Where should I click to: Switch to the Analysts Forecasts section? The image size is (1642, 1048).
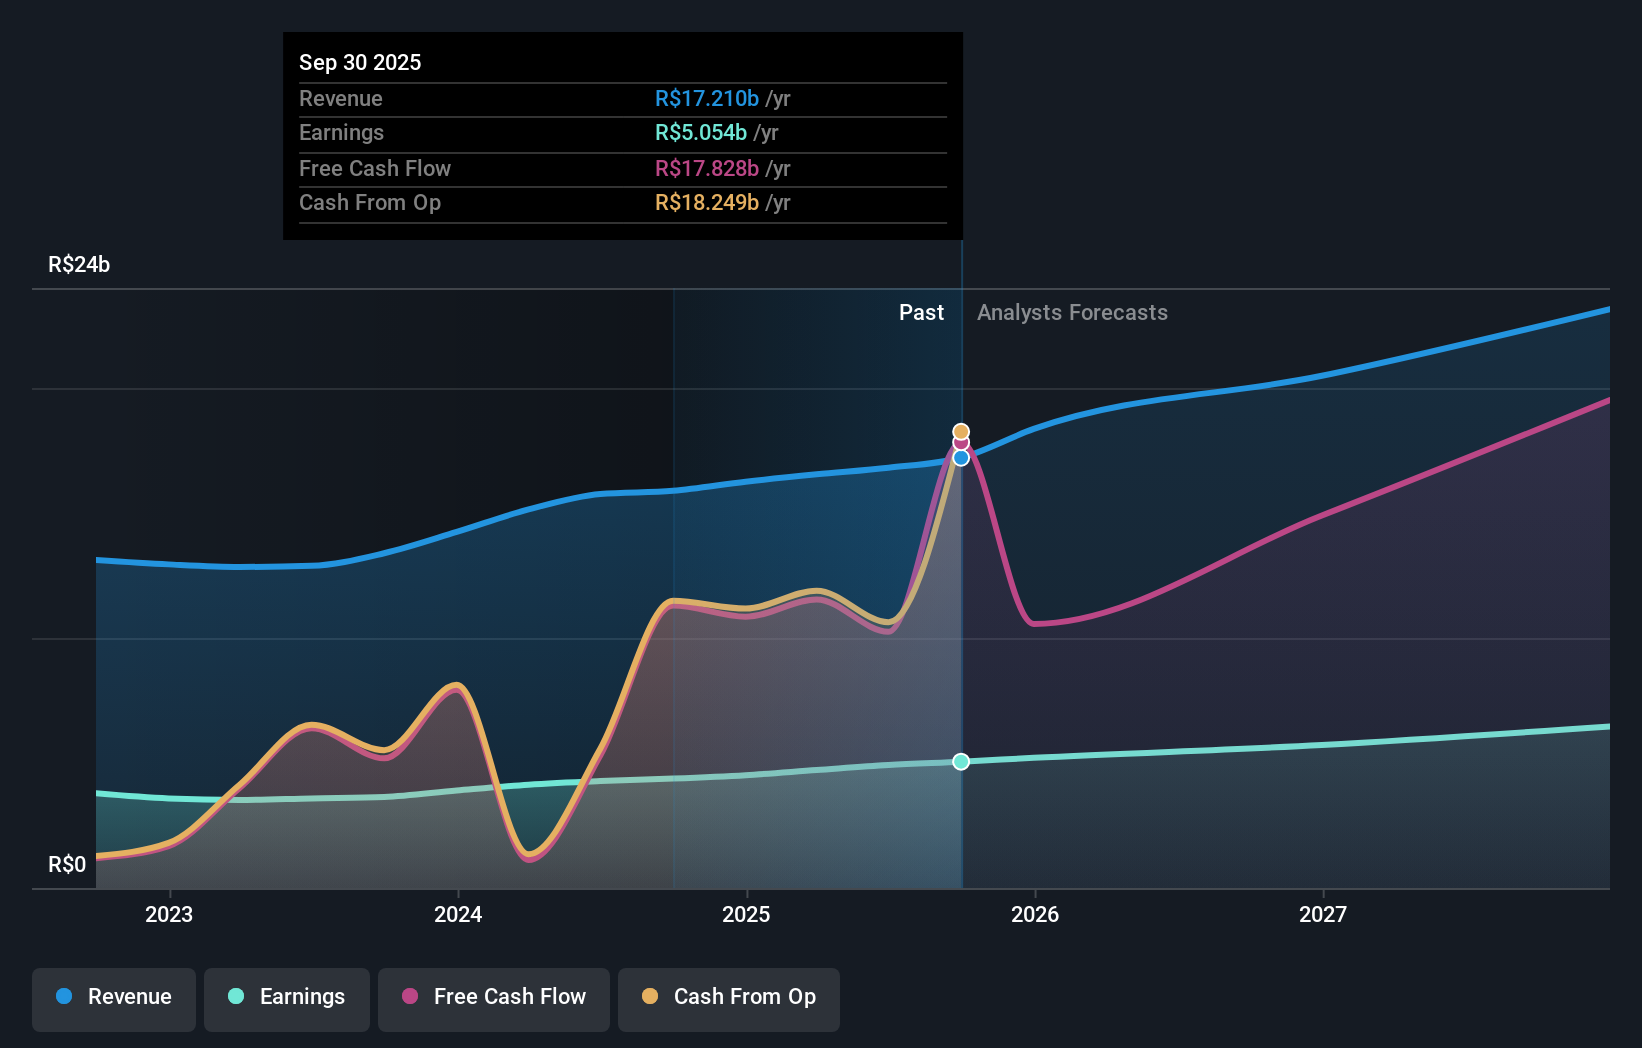pyautogui.click(x=1072, y=312)
